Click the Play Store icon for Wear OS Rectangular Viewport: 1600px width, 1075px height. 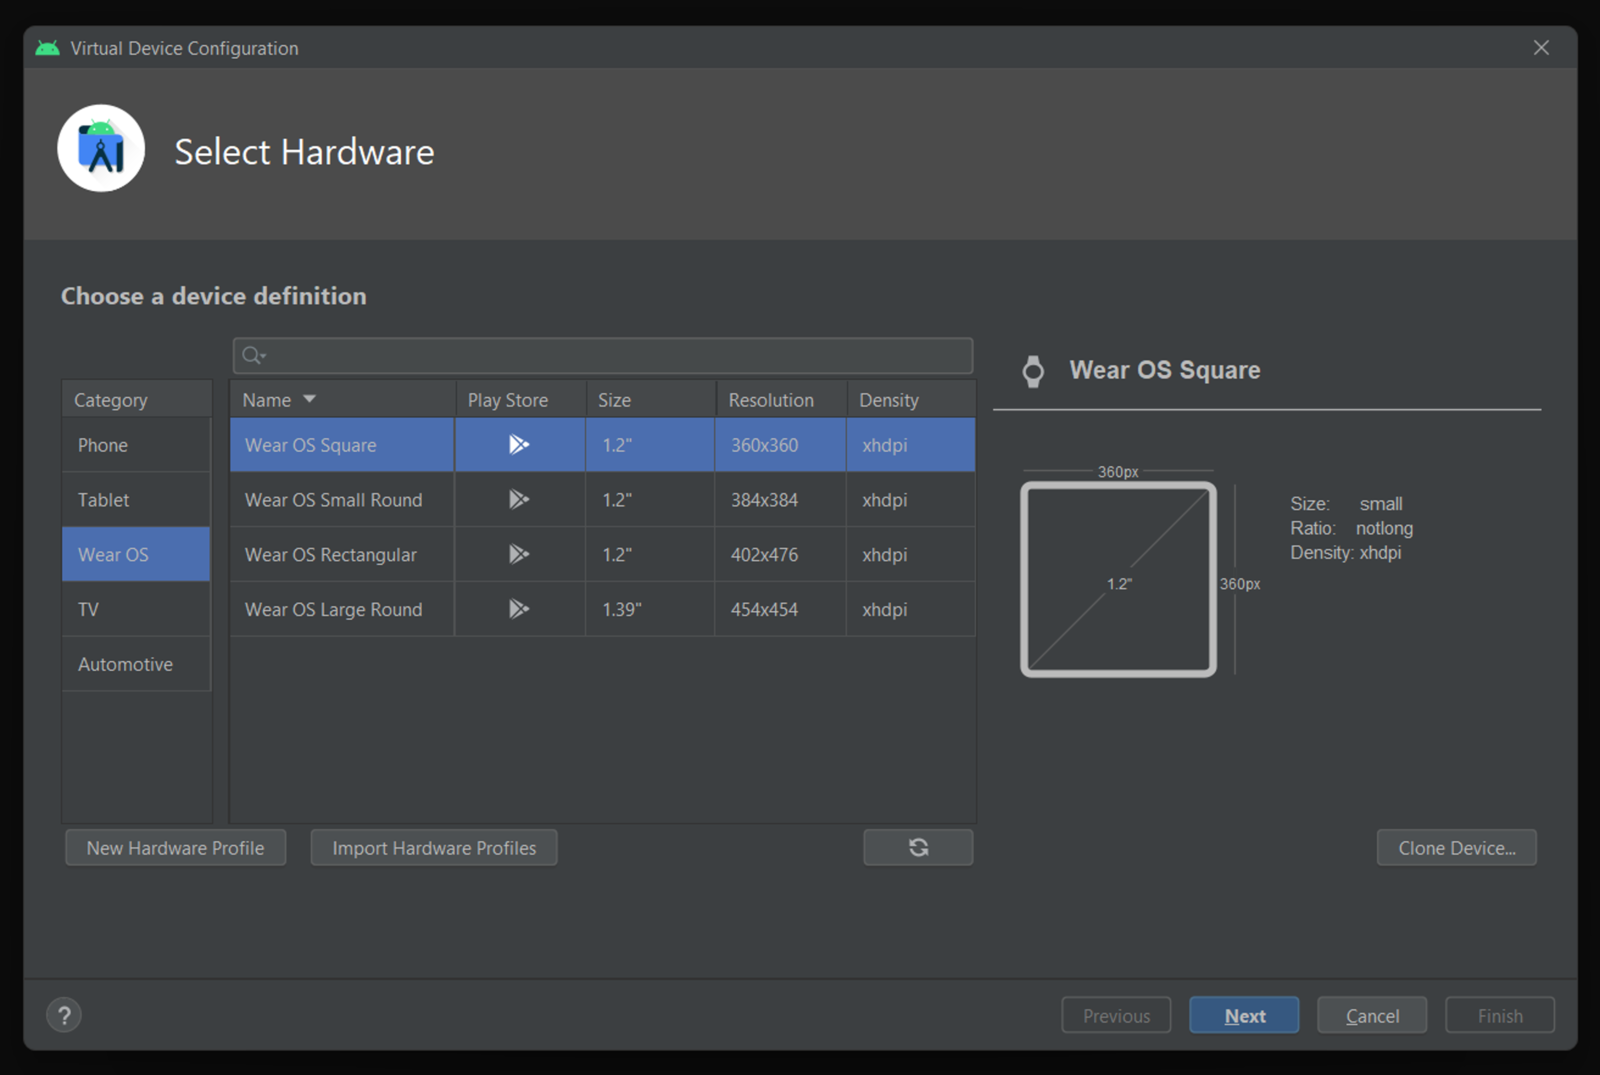pyautogui.click(x=519, y=554)
